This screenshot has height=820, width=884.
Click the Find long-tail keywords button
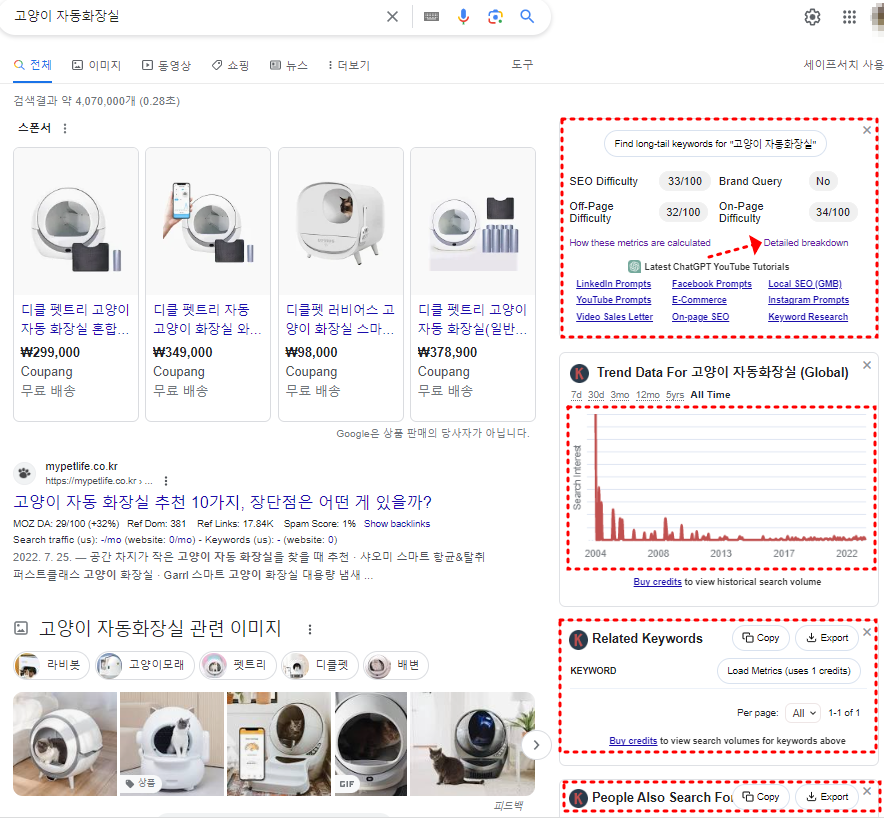(715, 144)
